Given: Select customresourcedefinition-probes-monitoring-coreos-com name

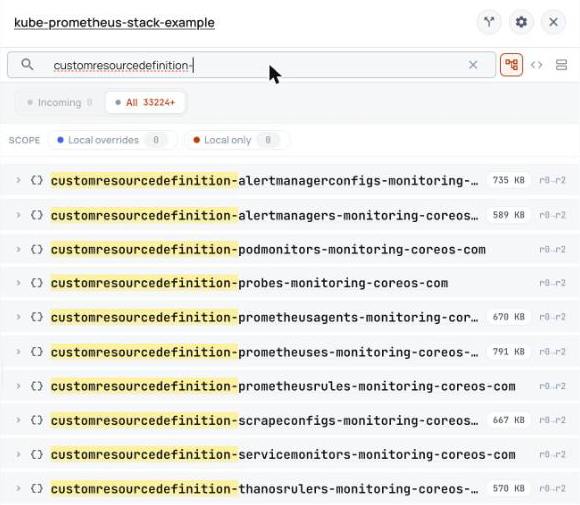Looking at the screenshot, I should (249, 283).
